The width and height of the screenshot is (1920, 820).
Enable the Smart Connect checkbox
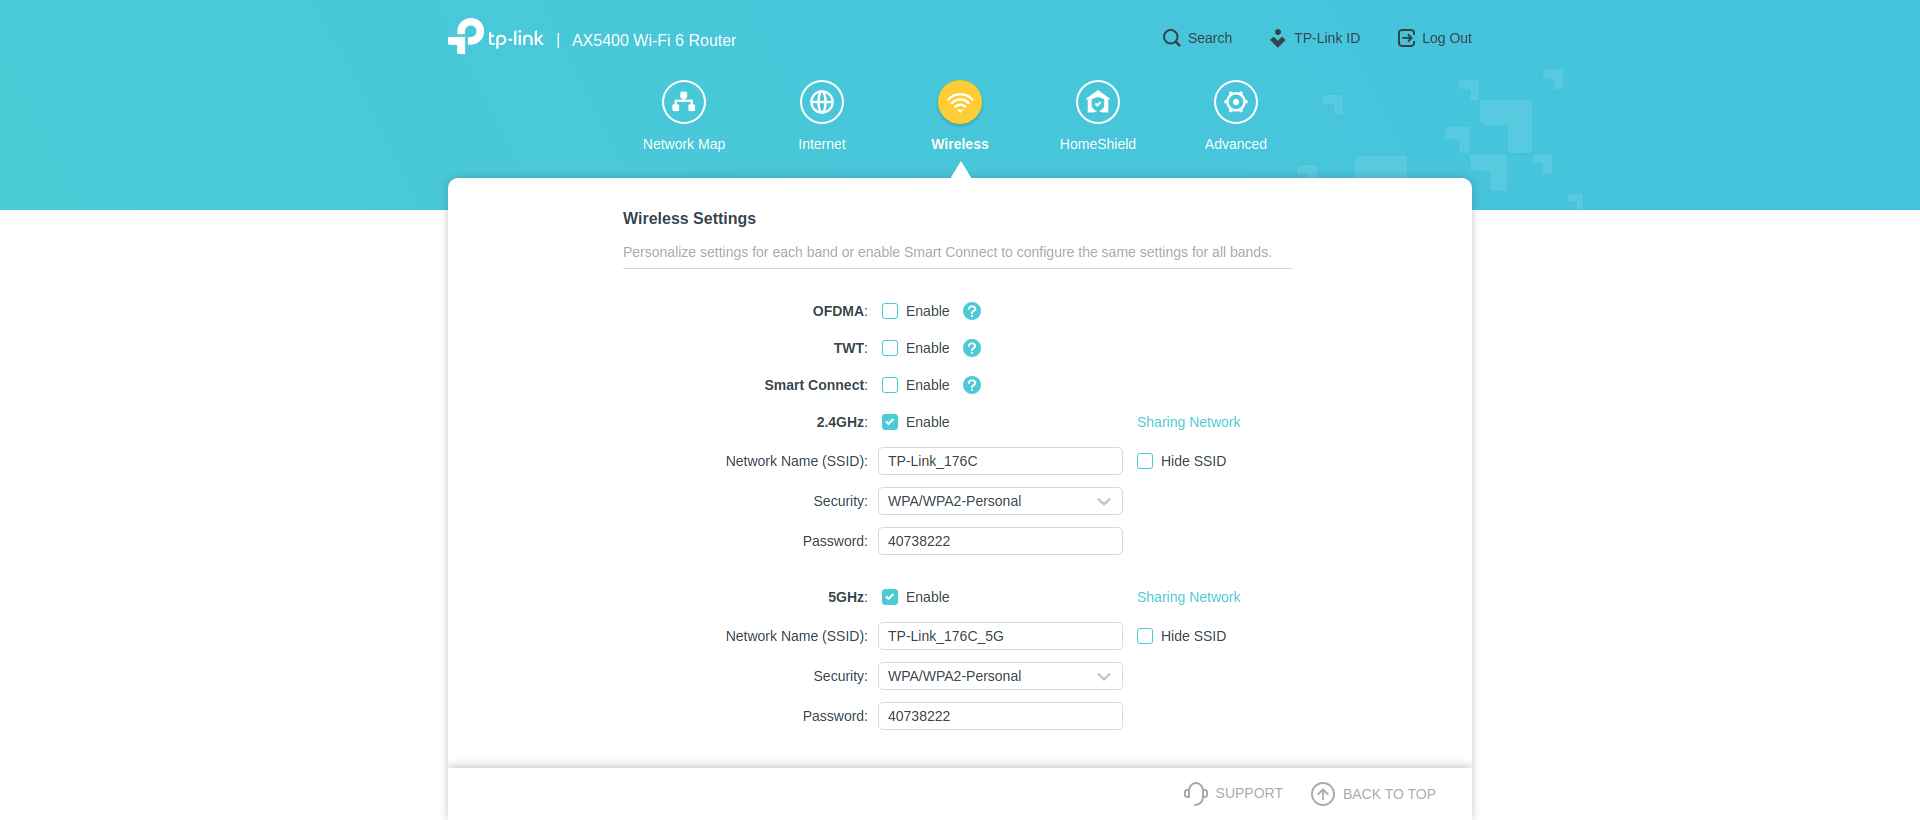pyautogui.click(x=890, y=385)
